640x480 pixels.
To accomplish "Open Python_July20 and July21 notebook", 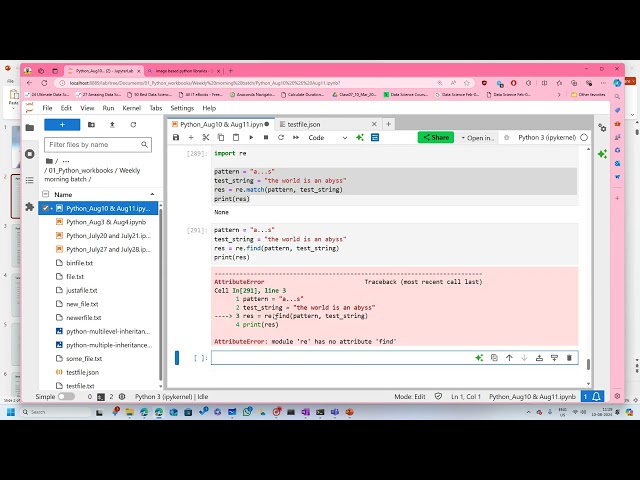I will point(108,236).
